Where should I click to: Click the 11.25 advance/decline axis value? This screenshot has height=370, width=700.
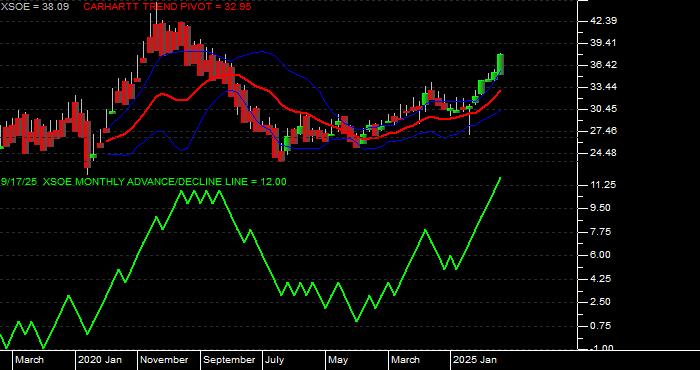[x=604, y=185]
